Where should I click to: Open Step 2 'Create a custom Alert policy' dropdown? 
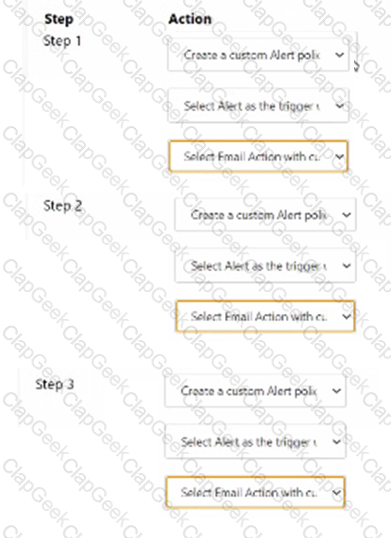pyautogui.click(x=265, y=215)
